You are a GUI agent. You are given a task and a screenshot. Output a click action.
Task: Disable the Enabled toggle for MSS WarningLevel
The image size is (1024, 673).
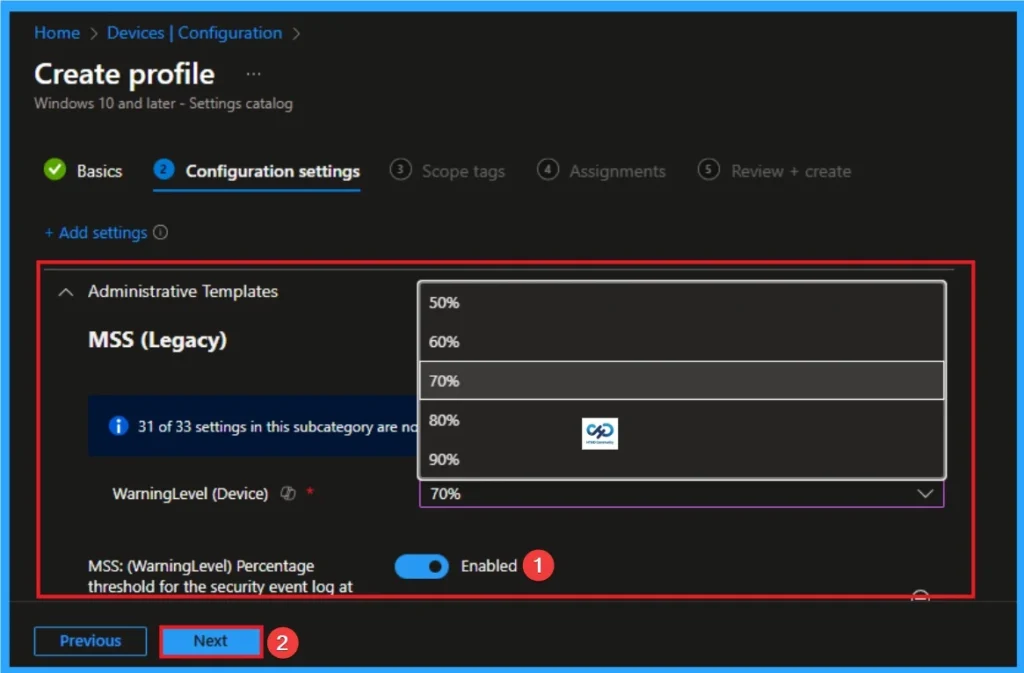click(421, 566)
